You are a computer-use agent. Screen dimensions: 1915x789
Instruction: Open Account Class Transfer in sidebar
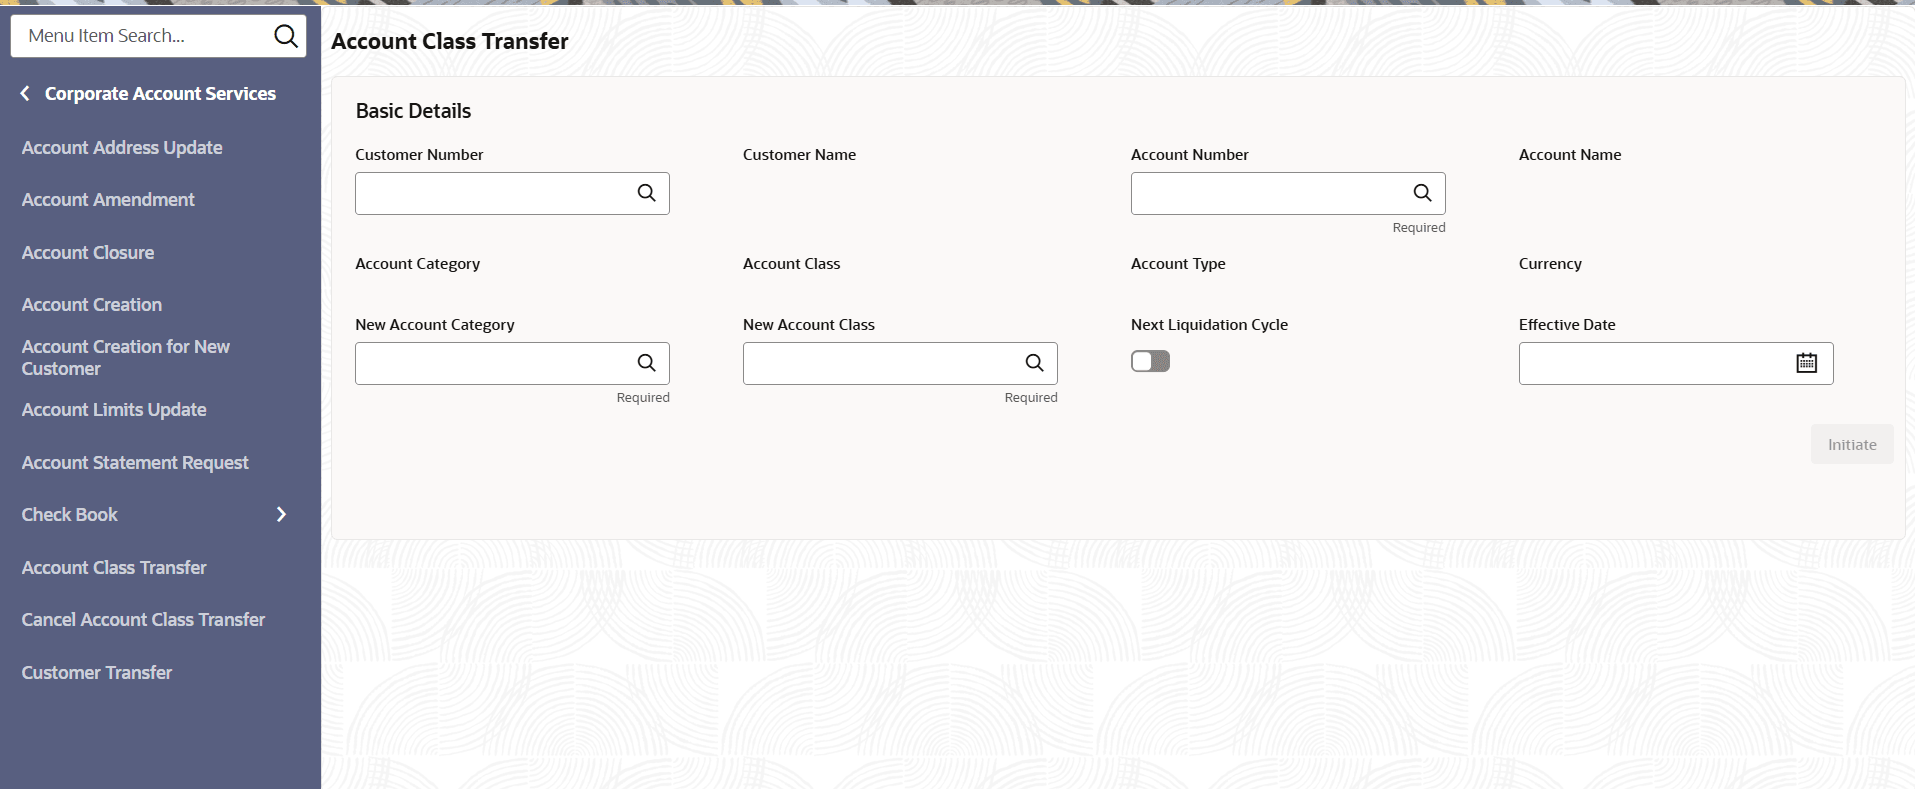click(114, 568)
